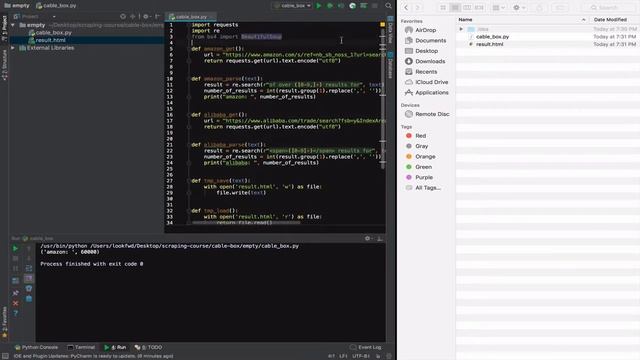Open Downloads in Finder sidebar
640x360 pixels.
point(425,61)
